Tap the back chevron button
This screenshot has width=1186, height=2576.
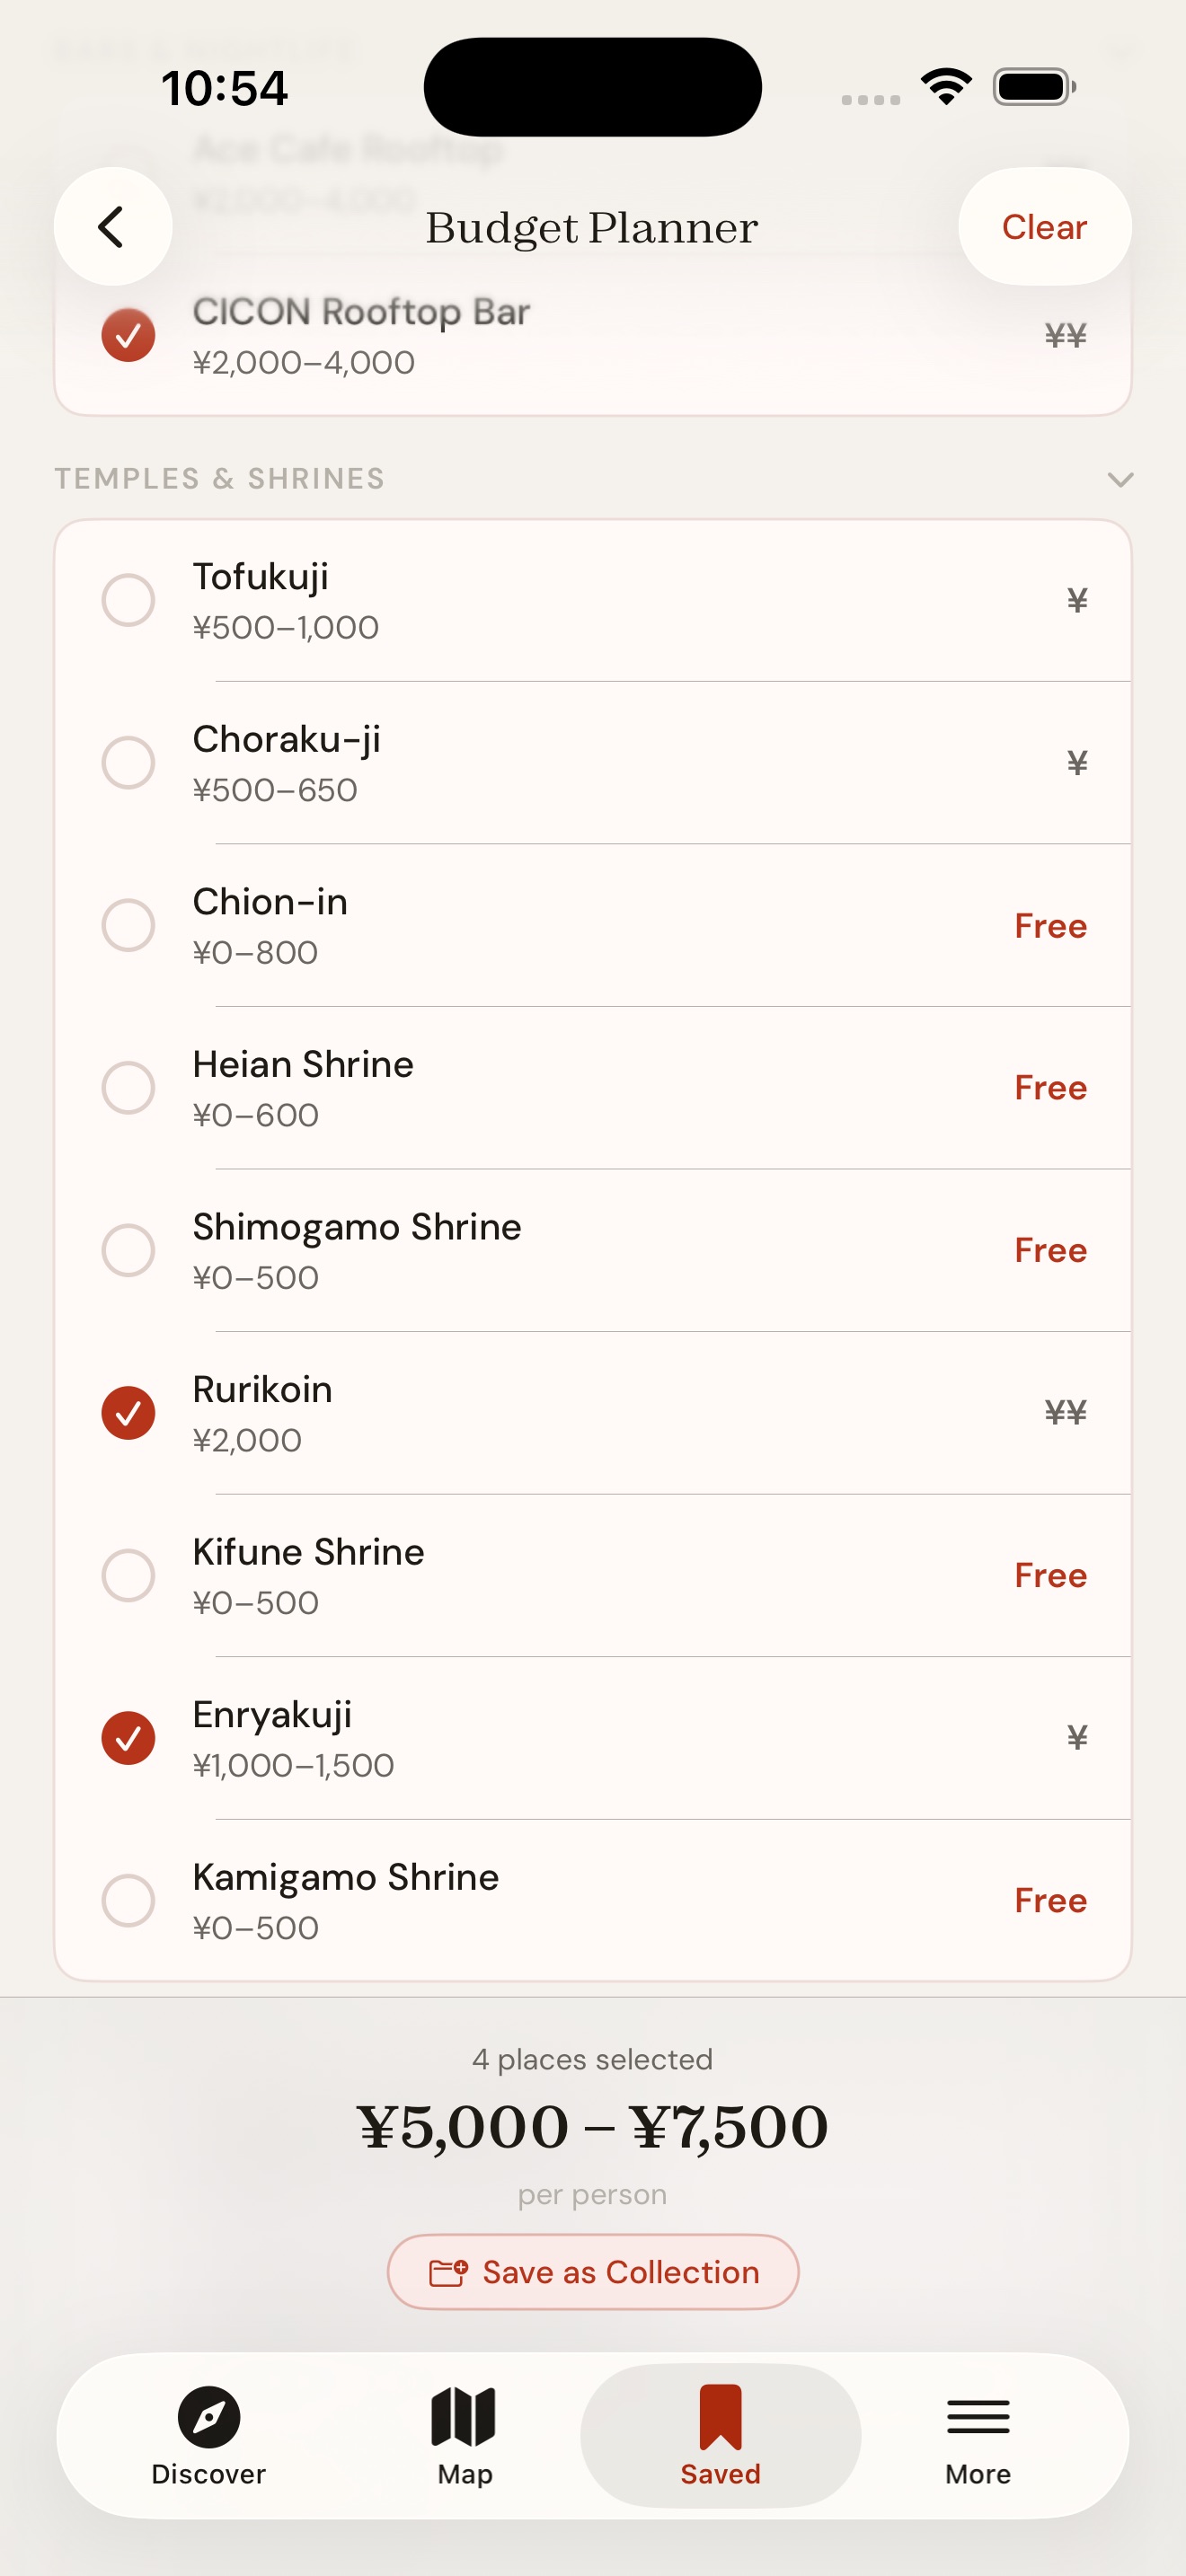[x=112, y=227]
